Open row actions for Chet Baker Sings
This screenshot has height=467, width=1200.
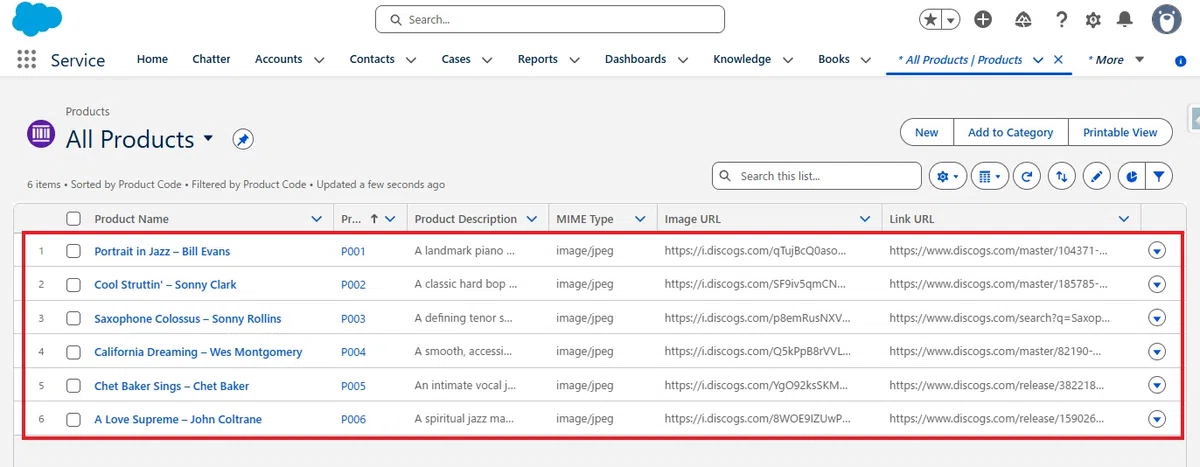click(x=1157, y=385)
